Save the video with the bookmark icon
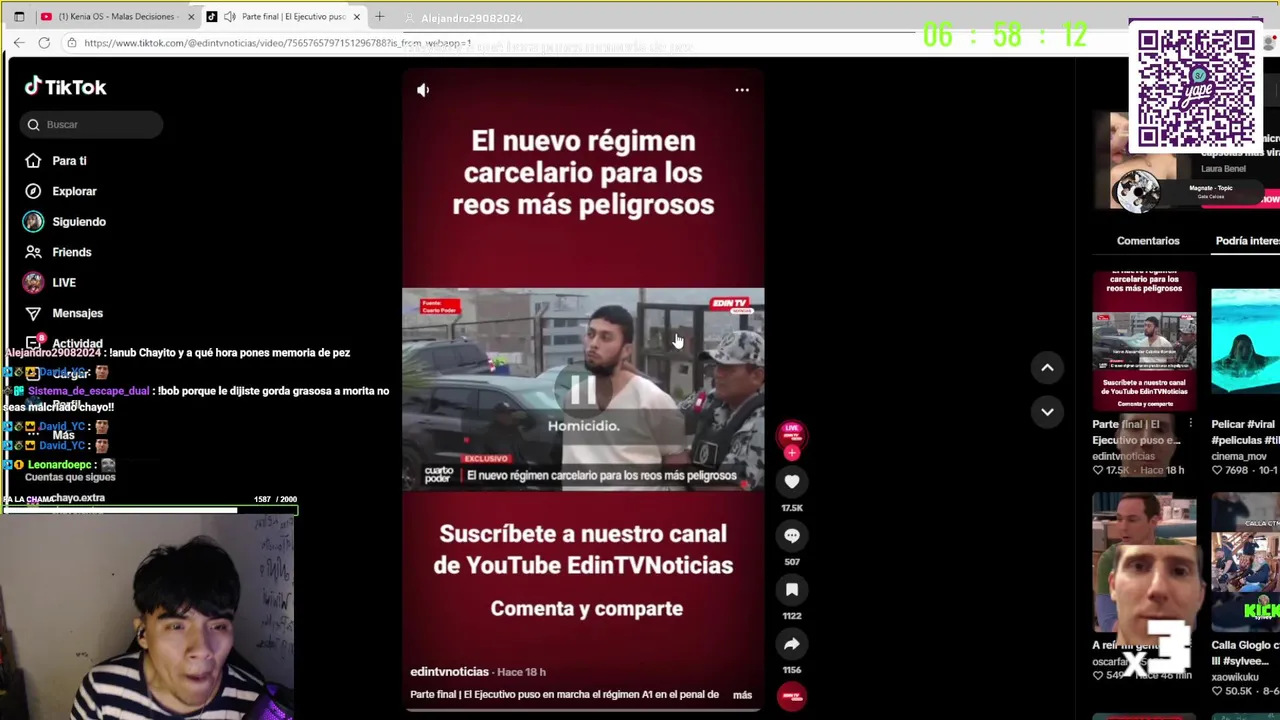 [792, 590]
